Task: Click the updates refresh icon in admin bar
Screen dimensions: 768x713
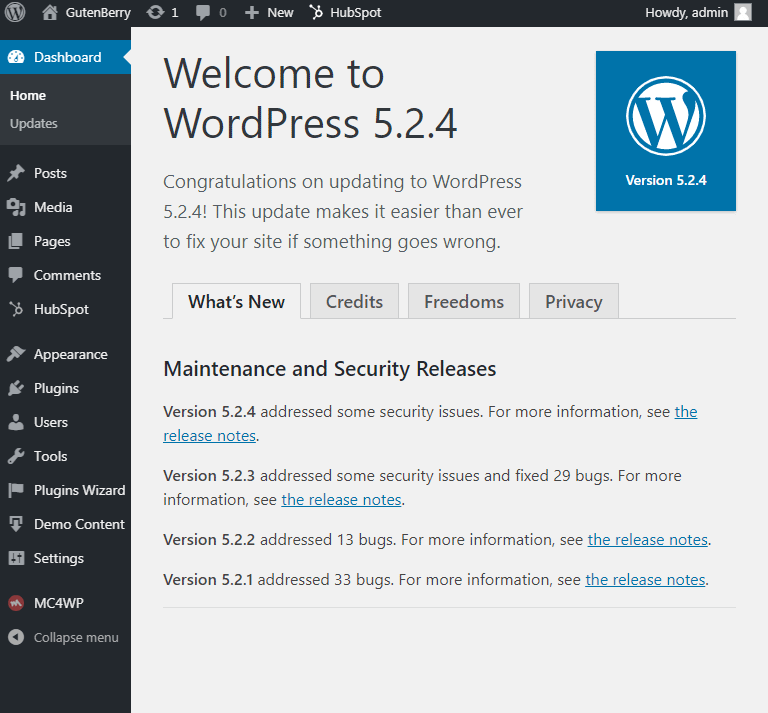Action: [155, 12]
